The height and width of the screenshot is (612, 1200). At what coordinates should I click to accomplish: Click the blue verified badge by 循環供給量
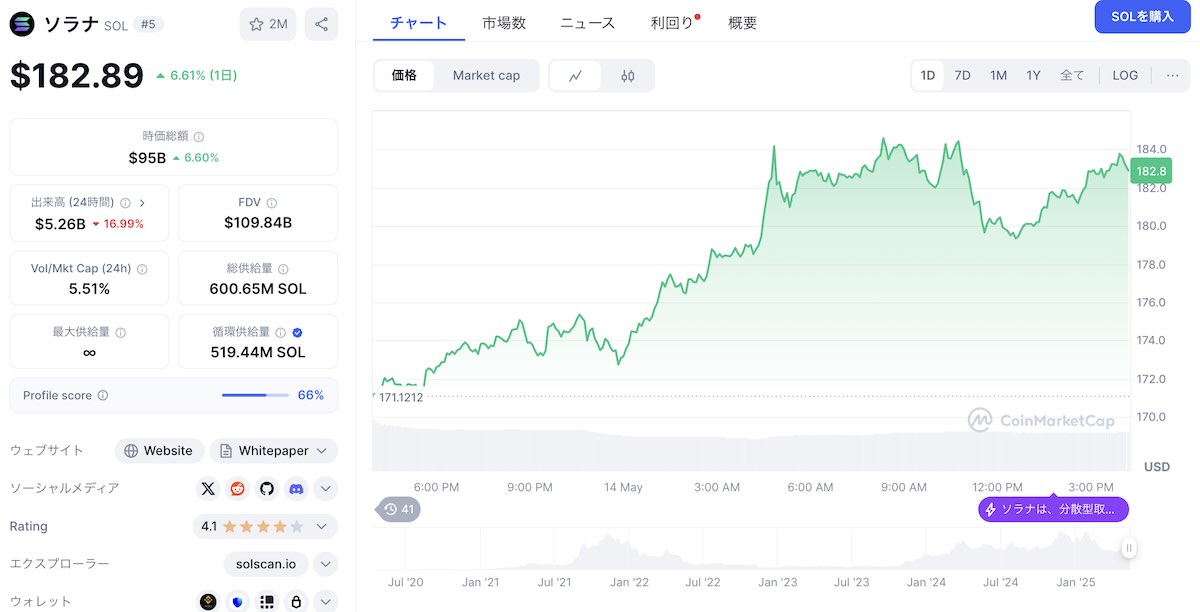[298, 332]
